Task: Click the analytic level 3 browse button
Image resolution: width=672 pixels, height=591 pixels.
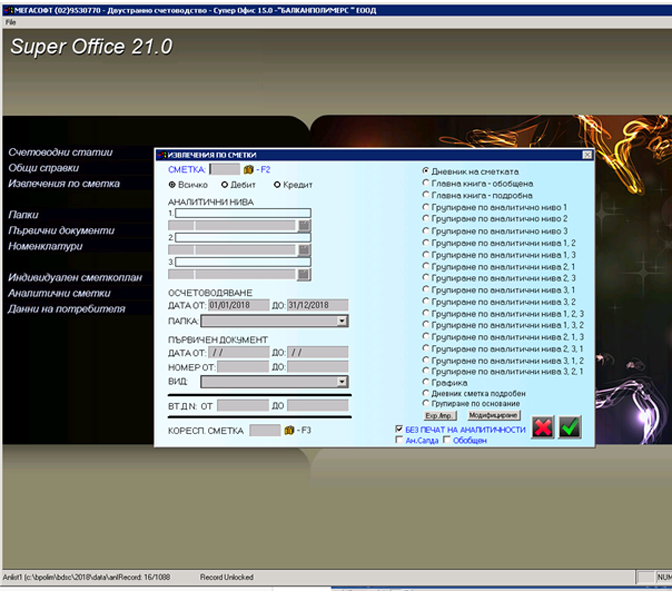Action: click(x=305, y=274)
